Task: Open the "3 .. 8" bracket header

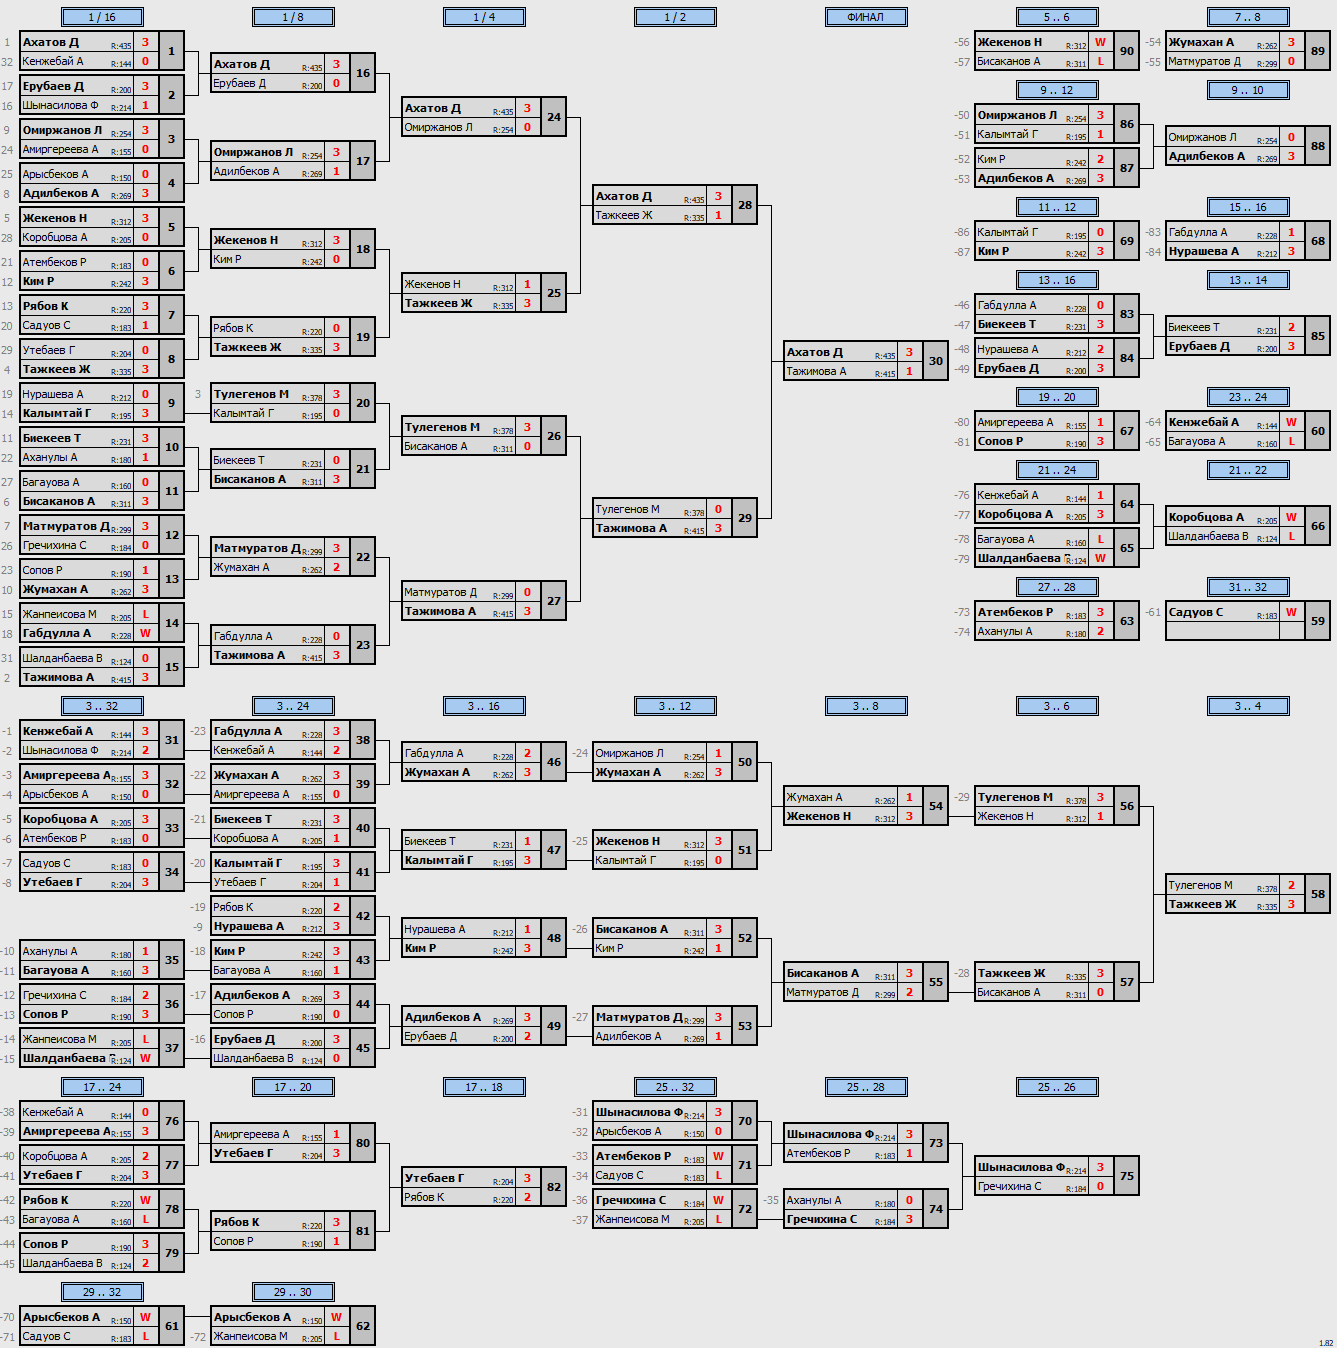Action: [x=866, y=706]
